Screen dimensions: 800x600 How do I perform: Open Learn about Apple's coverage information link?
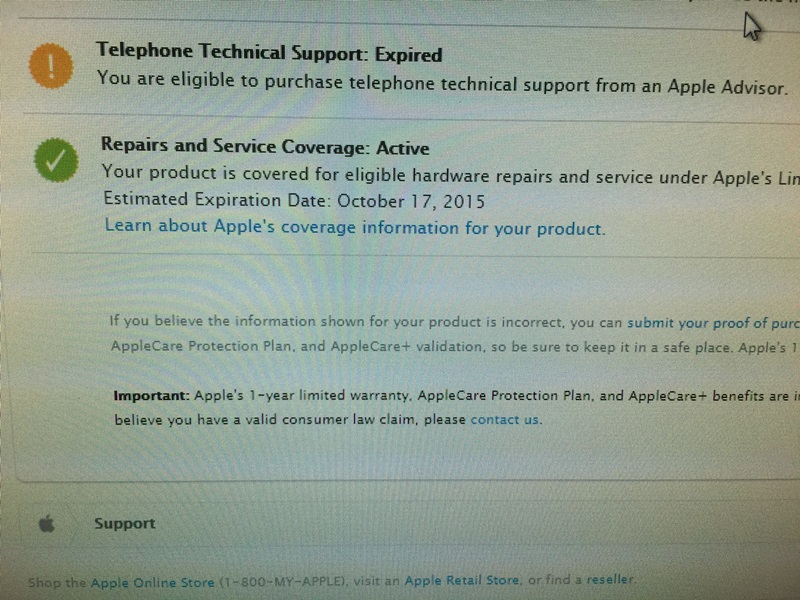[x=354, y=228]
